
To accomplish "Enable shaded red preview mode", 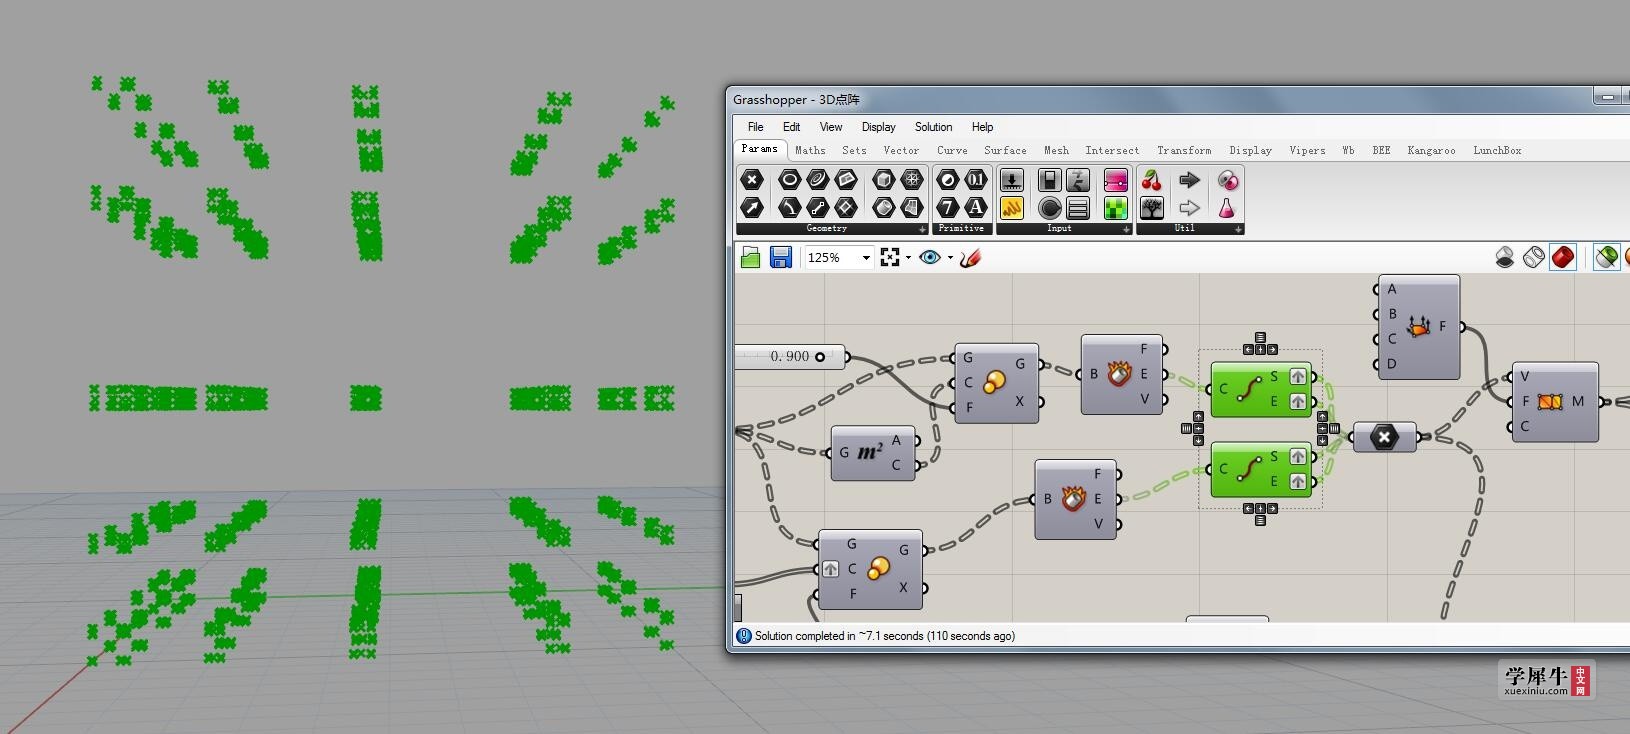I will pyautogui.click(x=1563, y=258).
